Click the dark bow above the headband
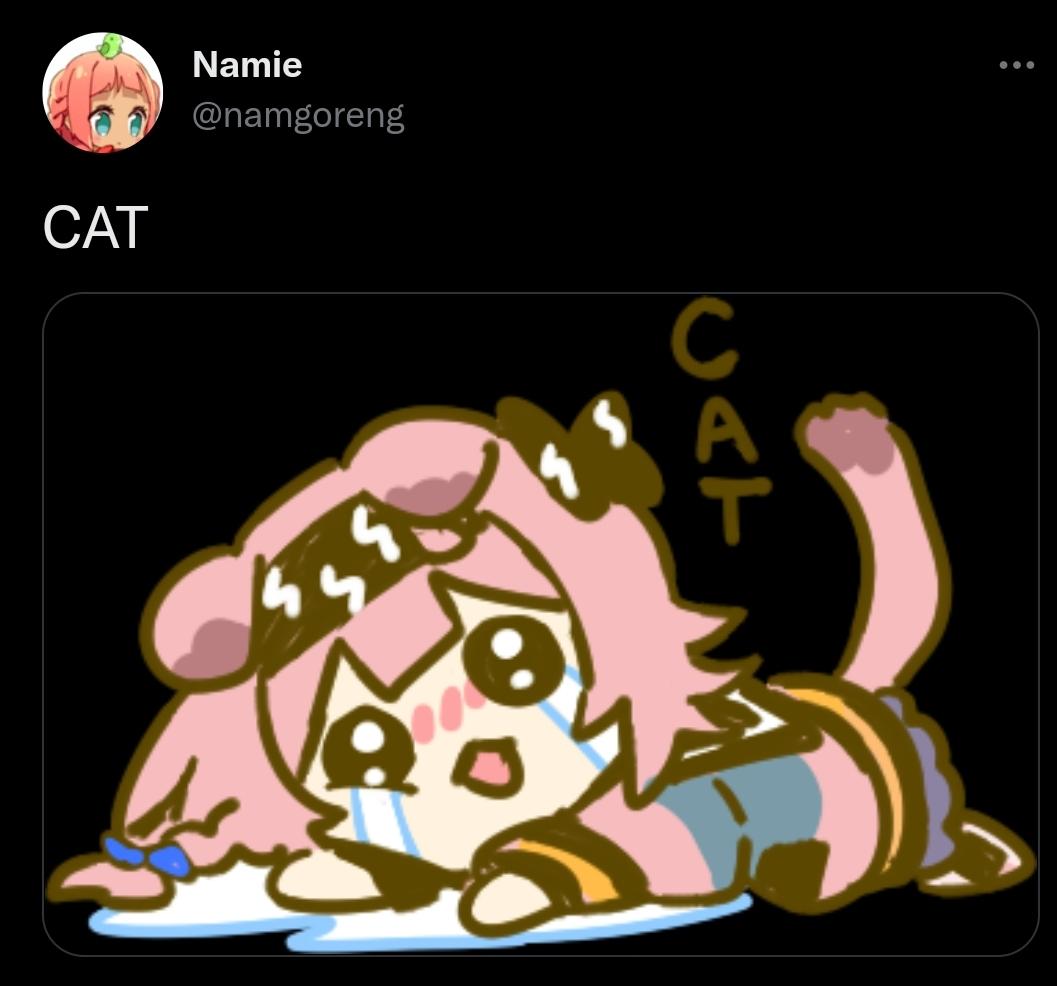Viewport: 1057px width, 986px height. click(x=578, y=450)
